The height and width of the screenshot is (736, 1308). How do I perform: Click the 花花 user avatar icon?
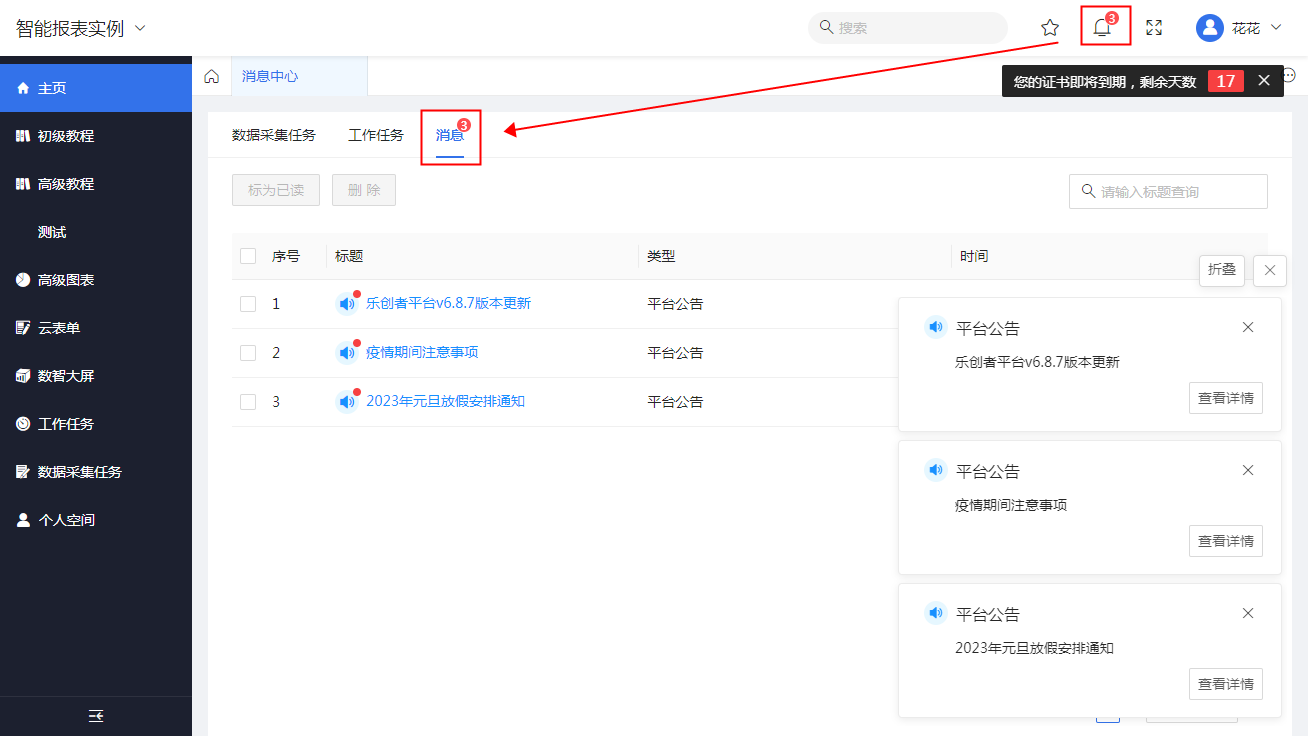[1210, 28]
